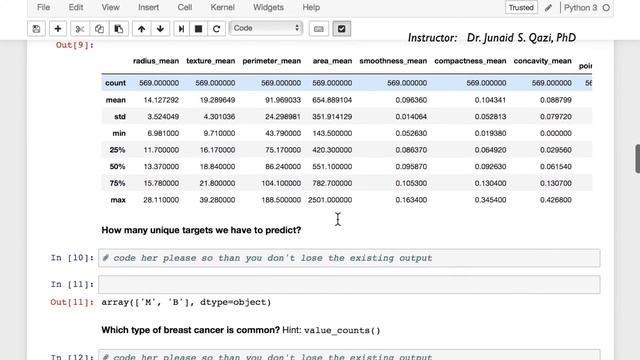The width and height of the screenshot is (640, 360).
Task: Click into the In [10] code cell
Action: click(x=349, y=258)
